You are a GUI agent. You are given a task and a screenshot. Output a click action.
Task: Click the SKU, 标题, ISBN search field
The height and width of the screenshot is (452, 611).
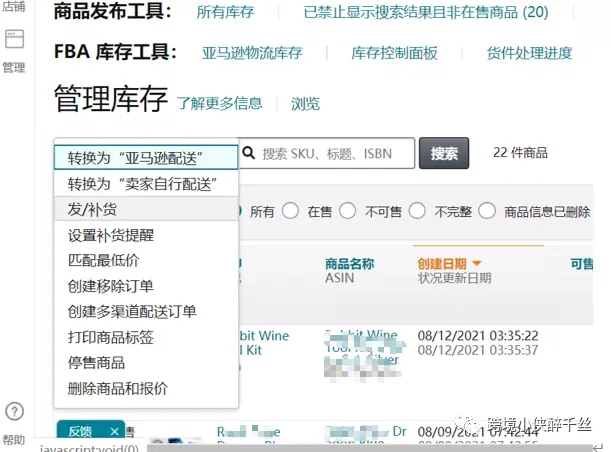coord(327,153)
